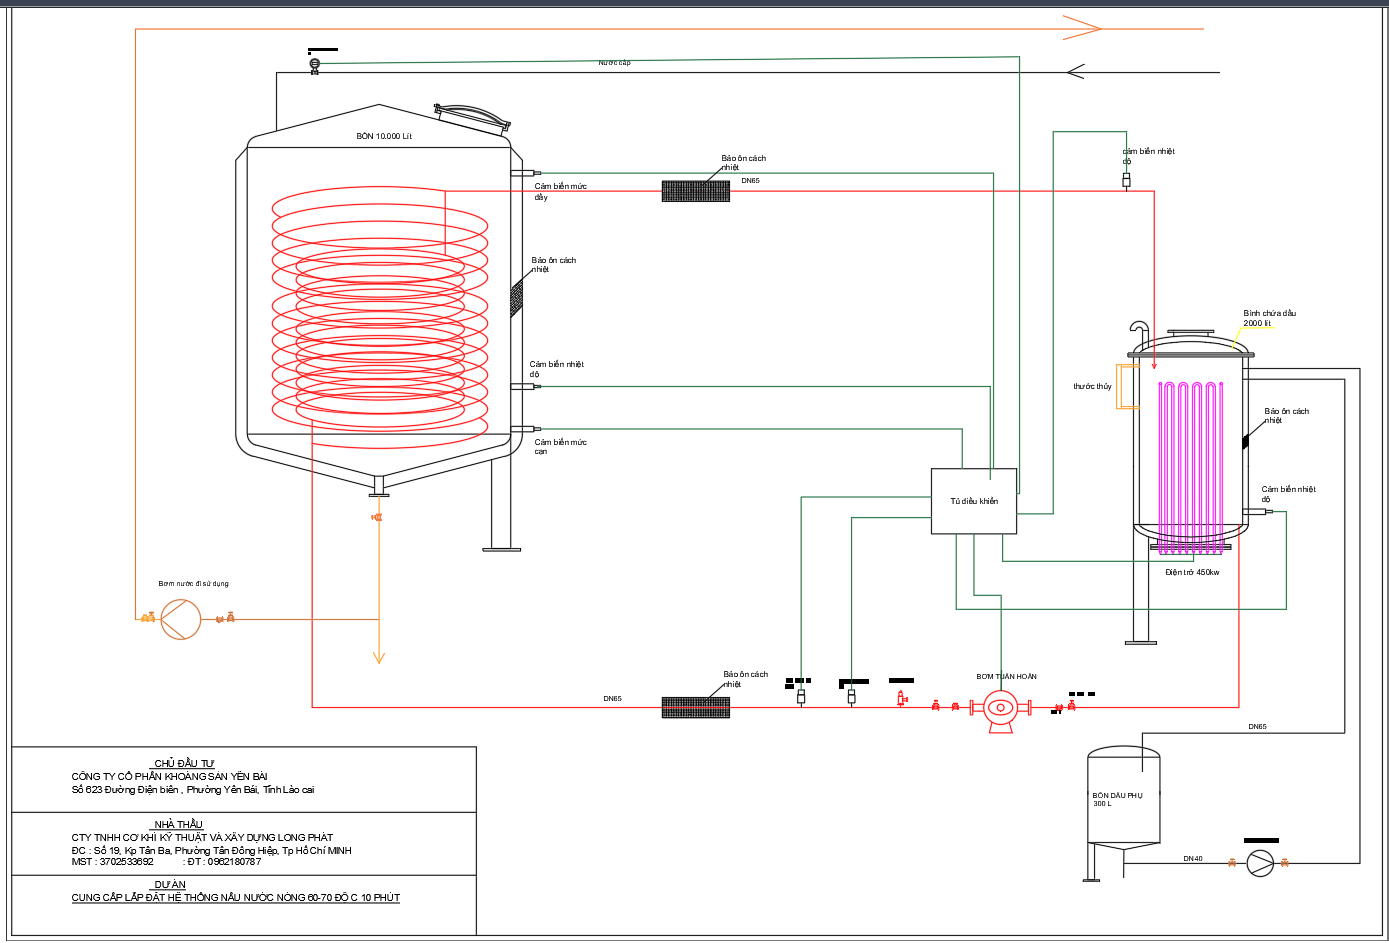Click the DỰ ÁN project title text

click(x=235, y=898)
